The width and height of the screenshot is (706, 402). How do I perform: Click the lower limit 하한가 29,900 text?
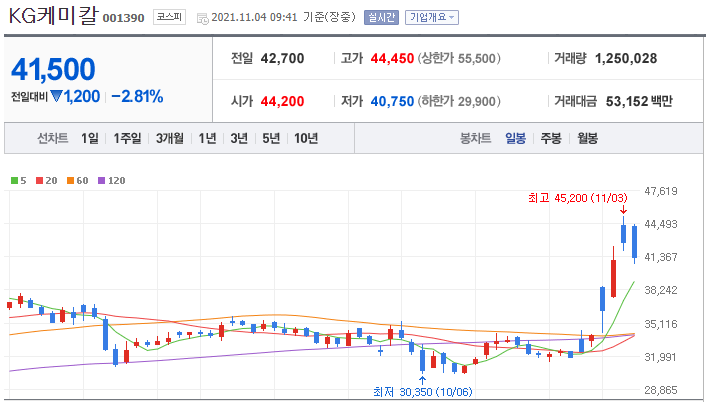tap(459, 101)
